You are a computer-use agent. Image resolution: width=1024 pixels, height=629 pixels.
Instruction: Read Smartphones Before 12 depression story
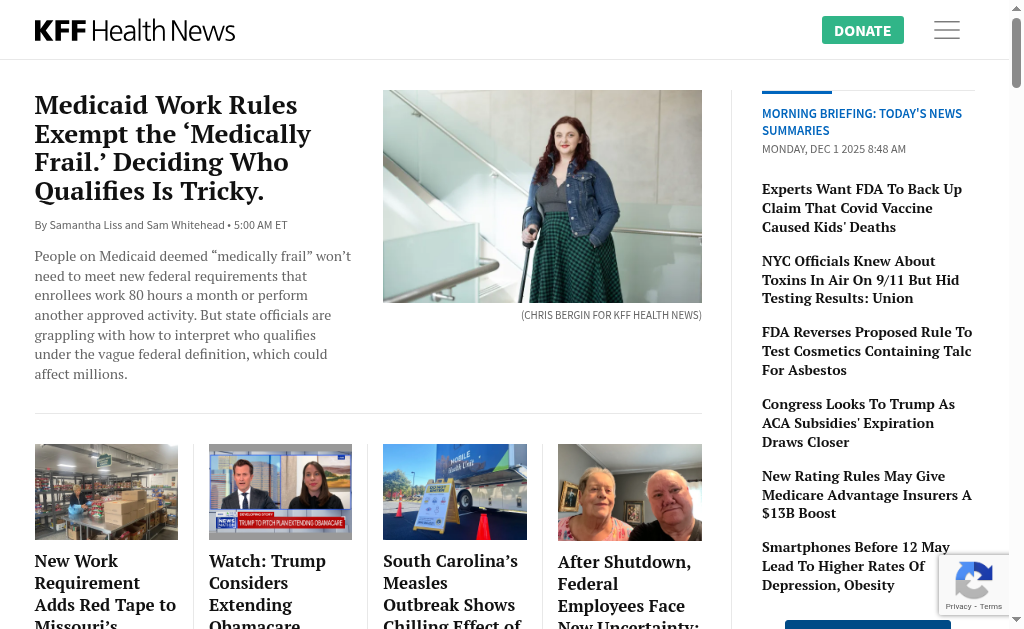coord(856,566)
